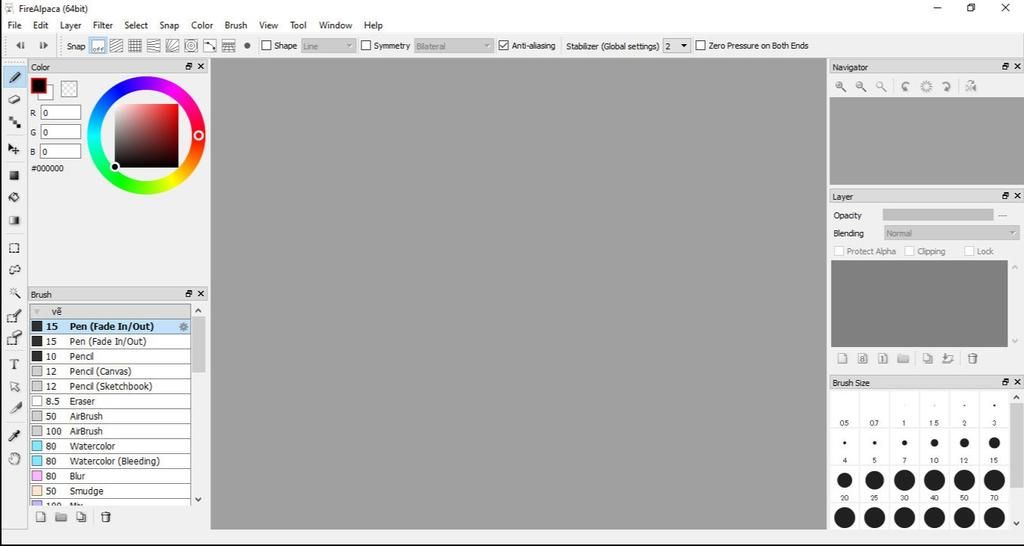Open the Select menu
The width and height of the screenshot is (1024, 546).
(136, 25)
